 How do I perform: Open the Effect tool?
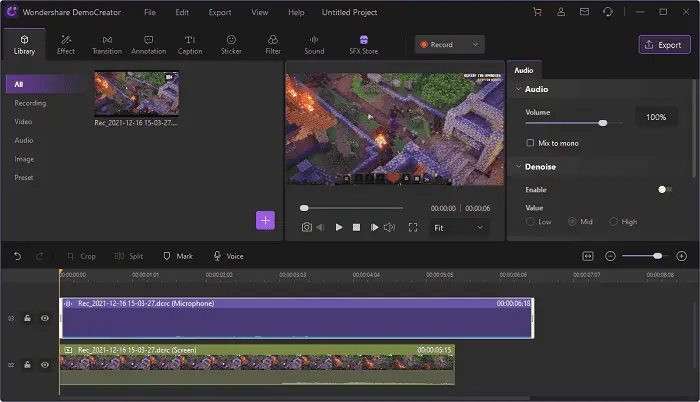pos(66,45)
